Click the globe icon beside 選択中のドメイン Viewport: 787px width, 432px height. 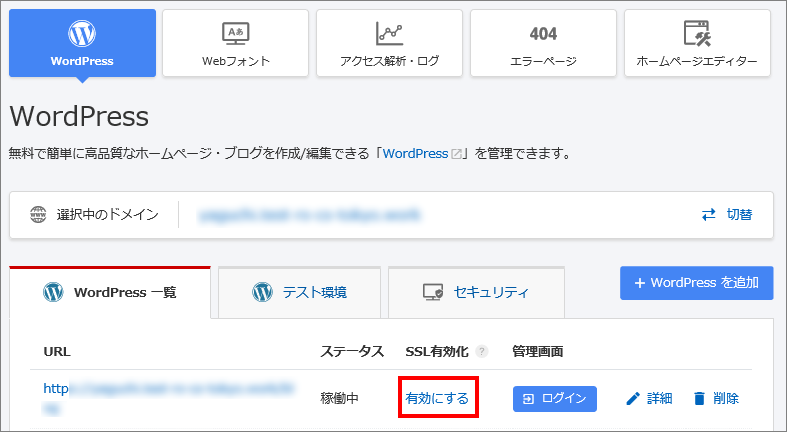(38, 215)
